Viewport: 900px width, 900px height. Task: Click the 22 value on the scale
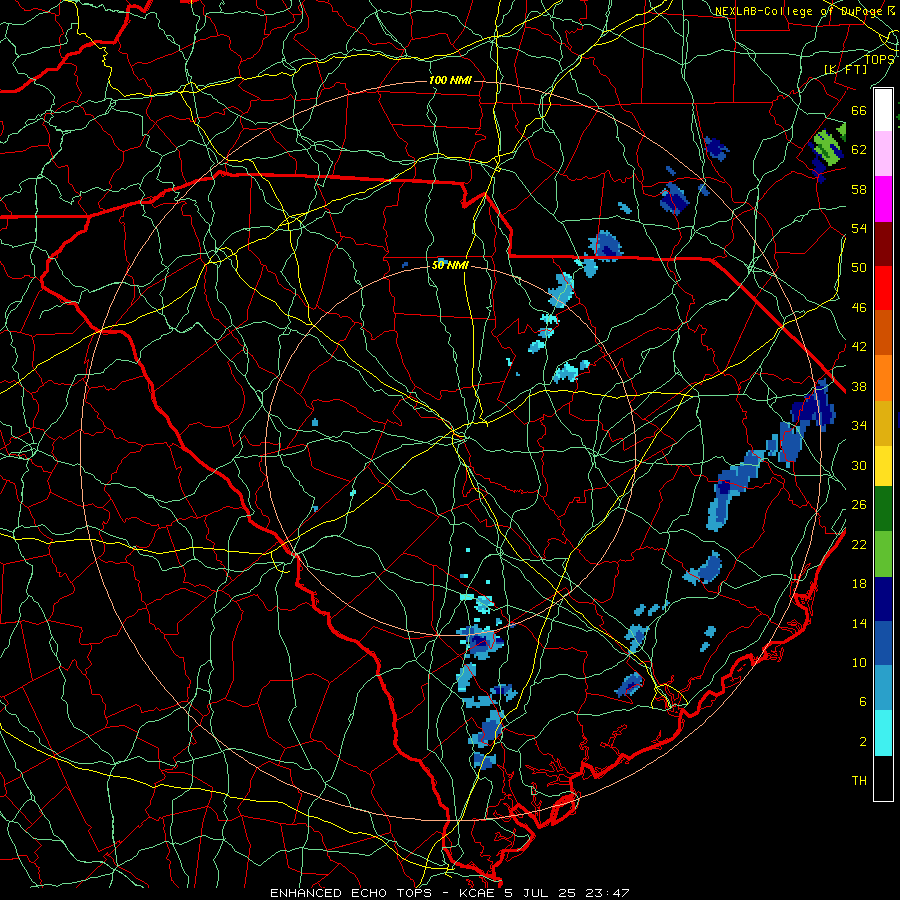click(859, 544)
